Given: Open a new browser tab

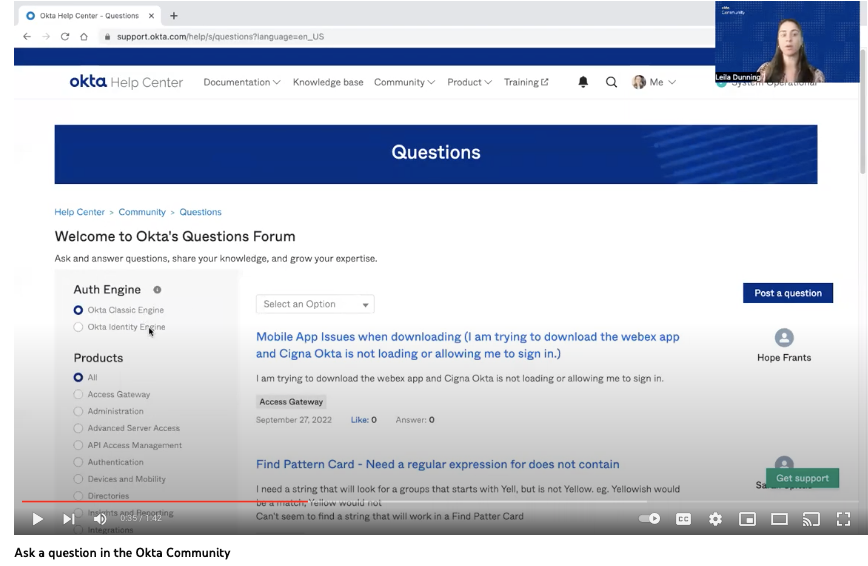Looking at the screenshot, I should pos(174,16).
